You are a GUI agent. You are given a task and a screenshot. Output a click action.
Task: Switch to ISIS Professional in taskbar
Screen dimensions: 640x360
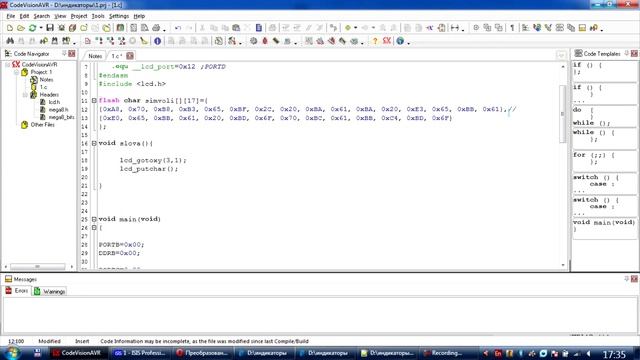coord(140,353)
